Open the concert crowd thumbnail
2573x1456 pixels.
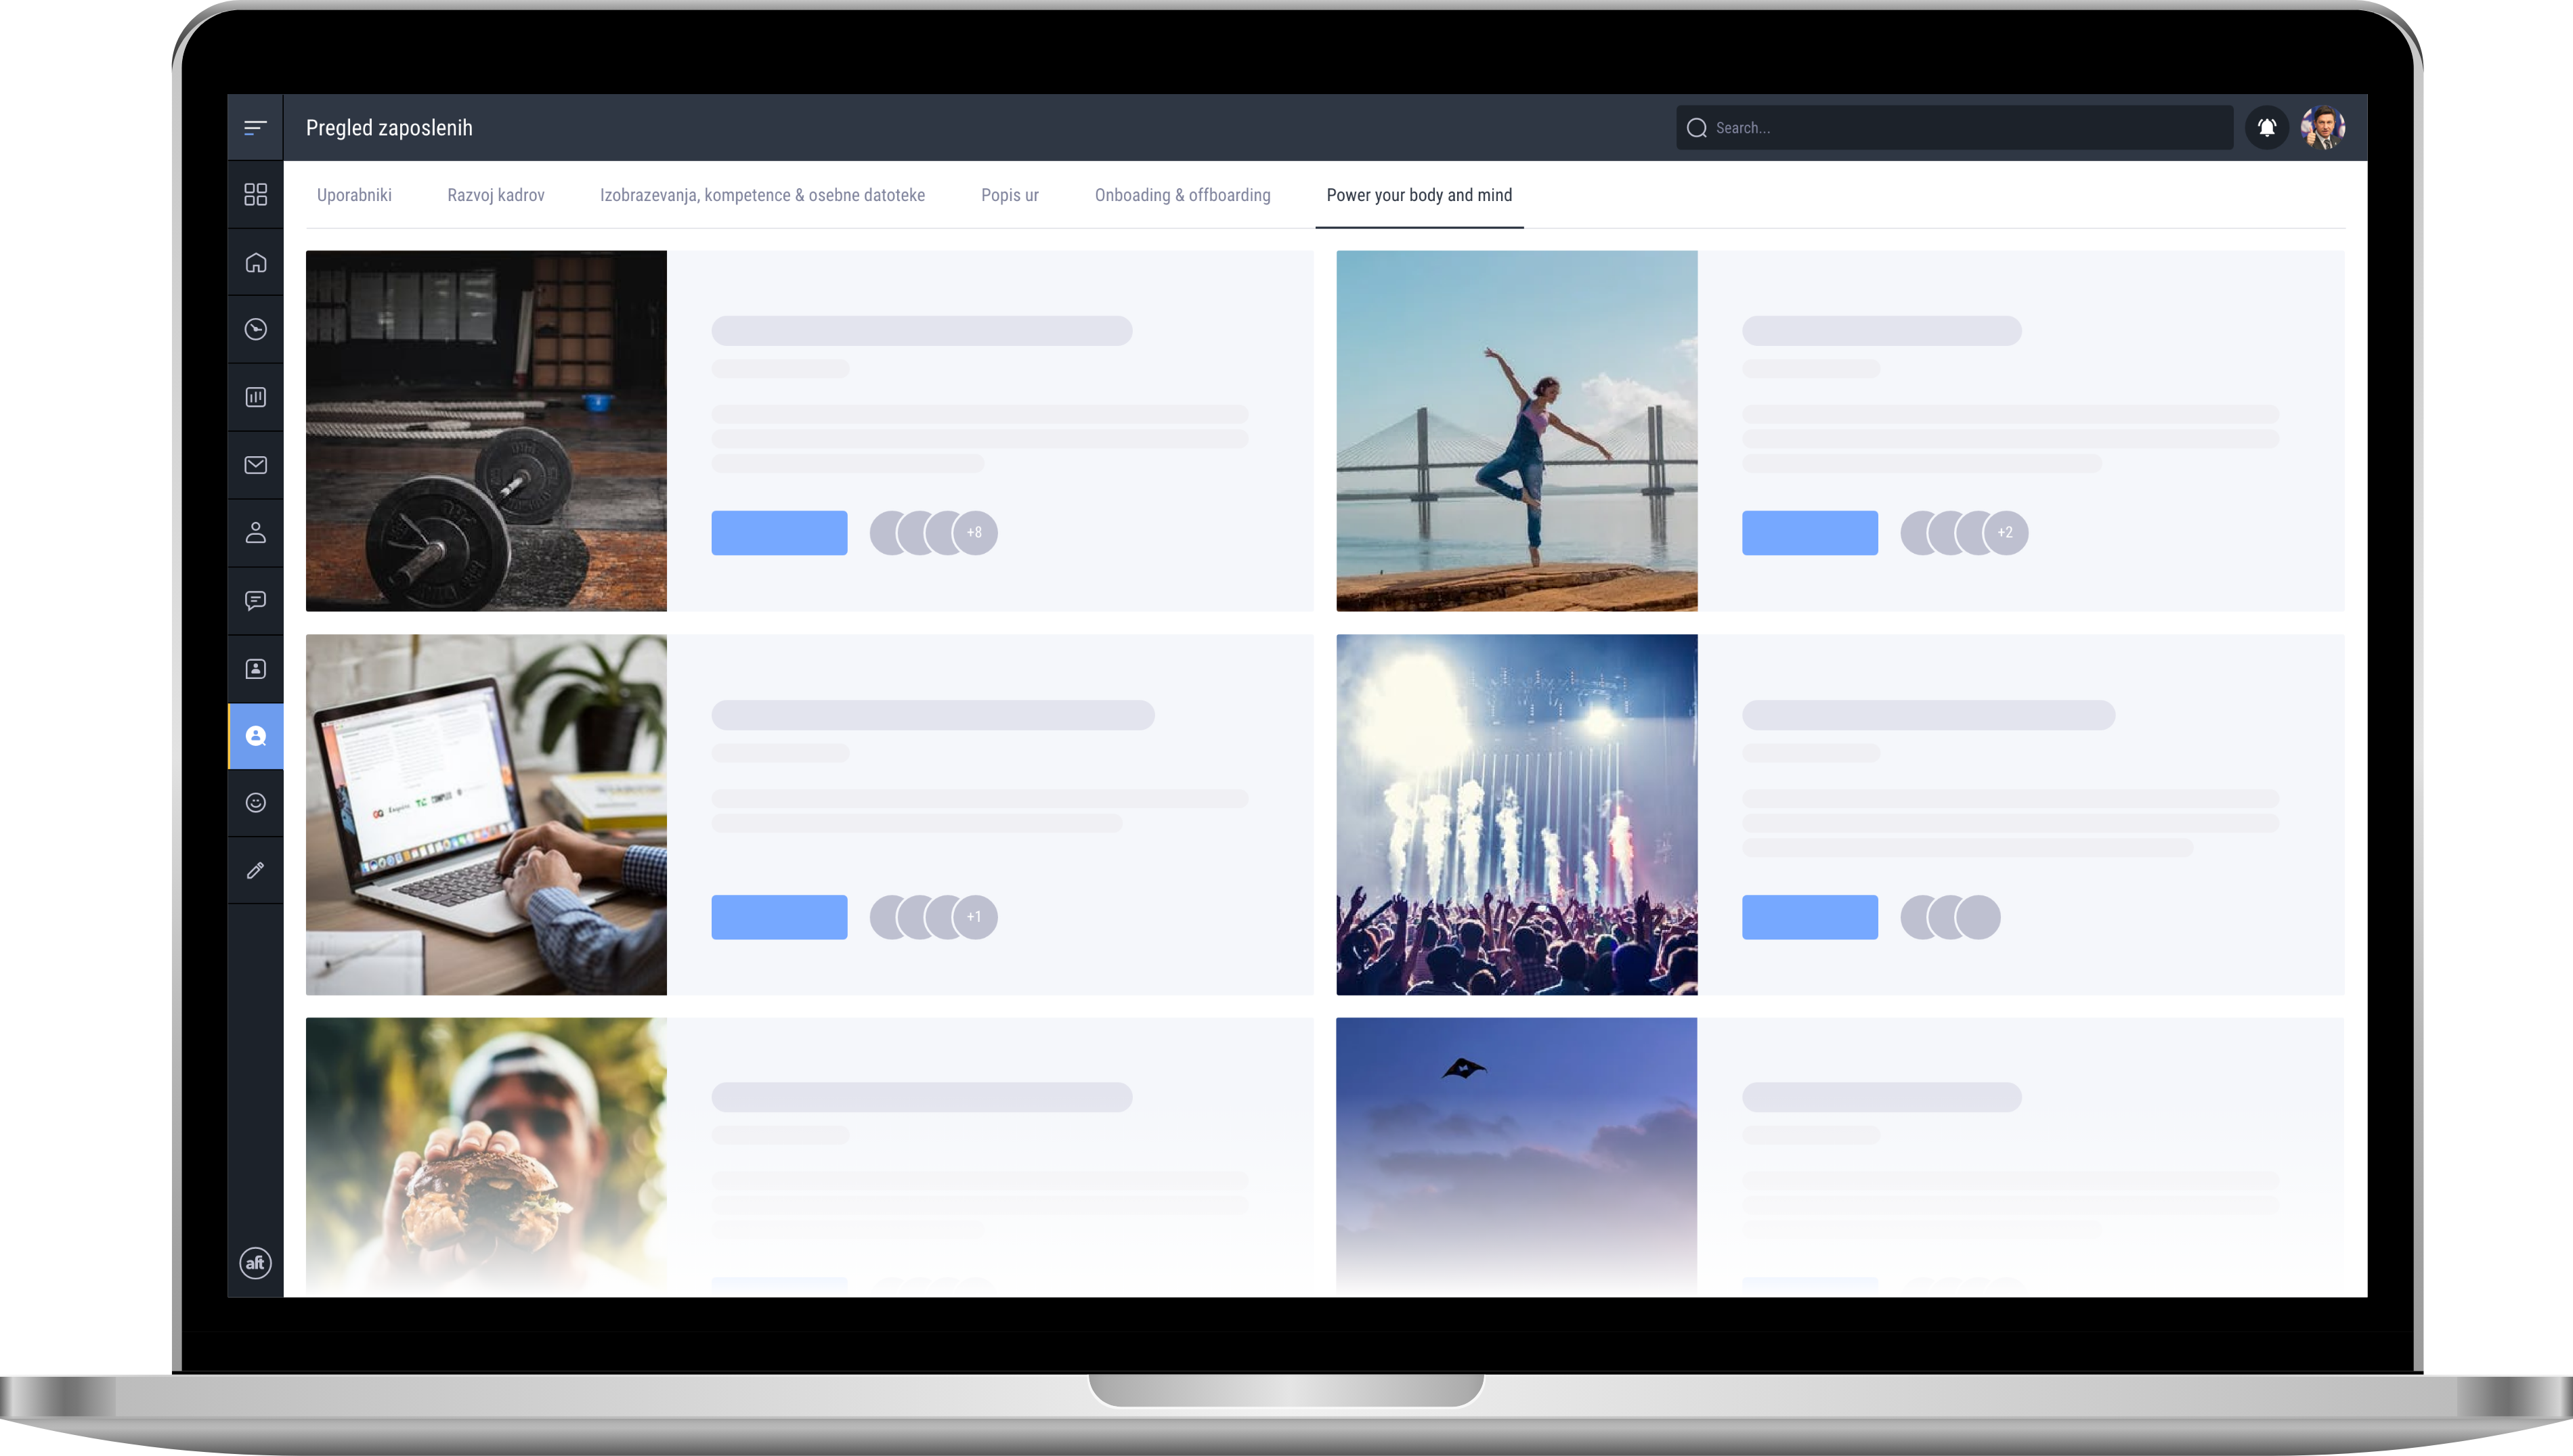(x=1516, y=815)
